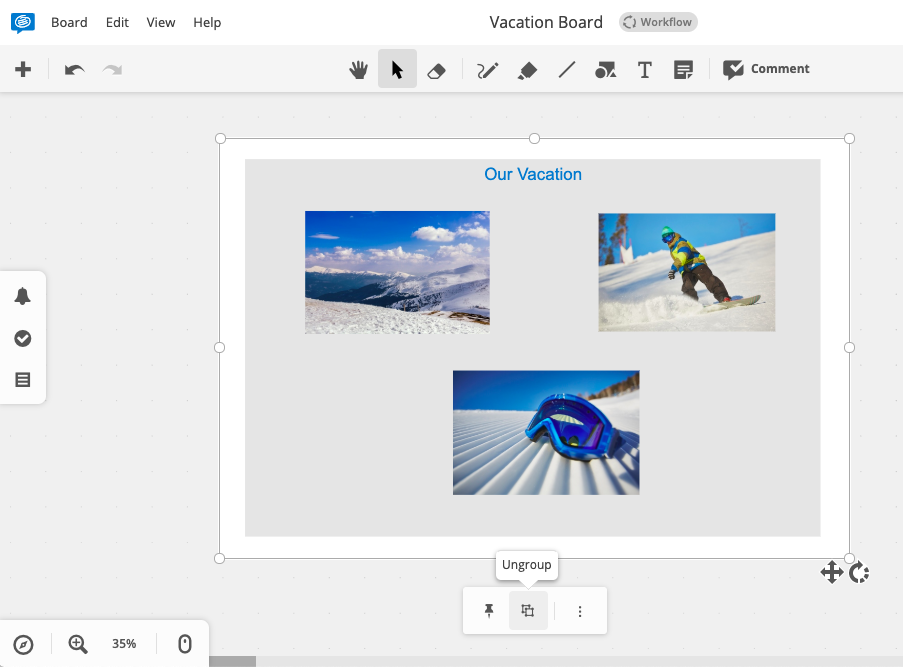This screenshot has width=903, height=667.
Task: Select the arrow selection tool
Action: click(397, 69)
